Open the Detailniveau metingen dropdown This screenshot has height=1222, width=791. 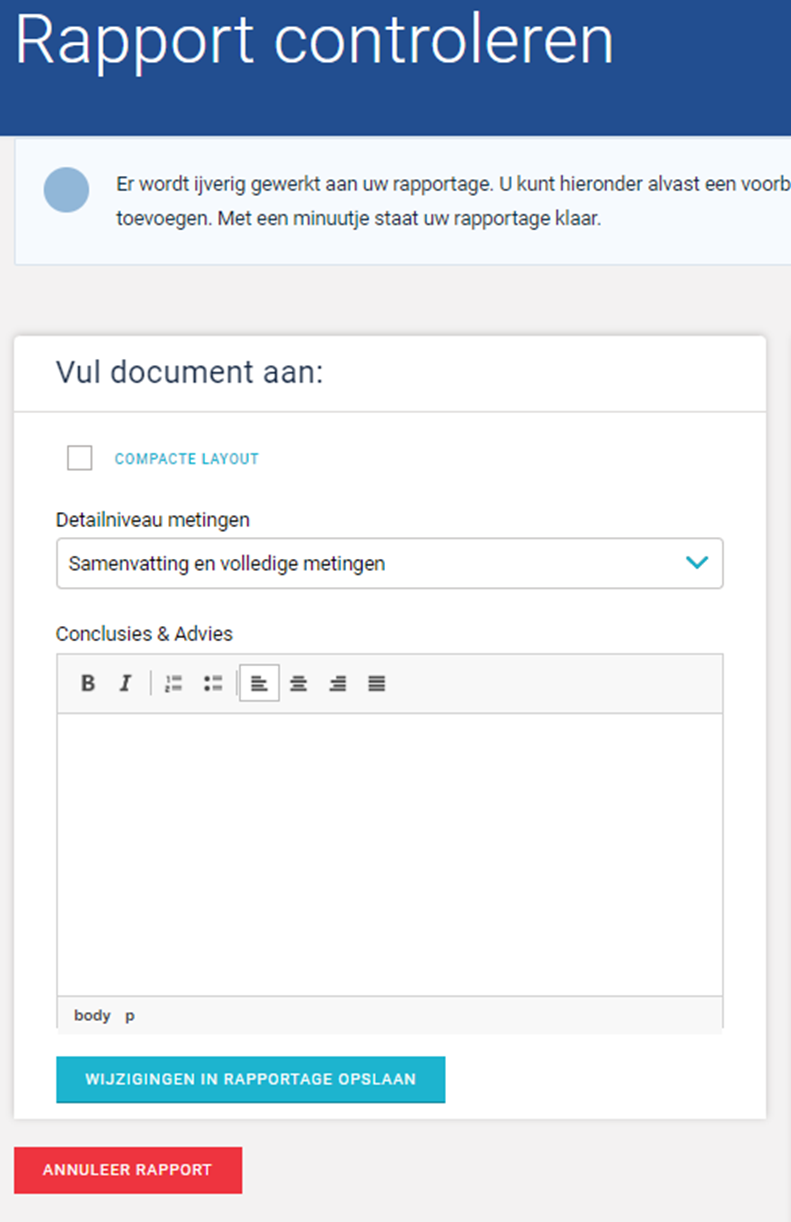pos(390,564)
